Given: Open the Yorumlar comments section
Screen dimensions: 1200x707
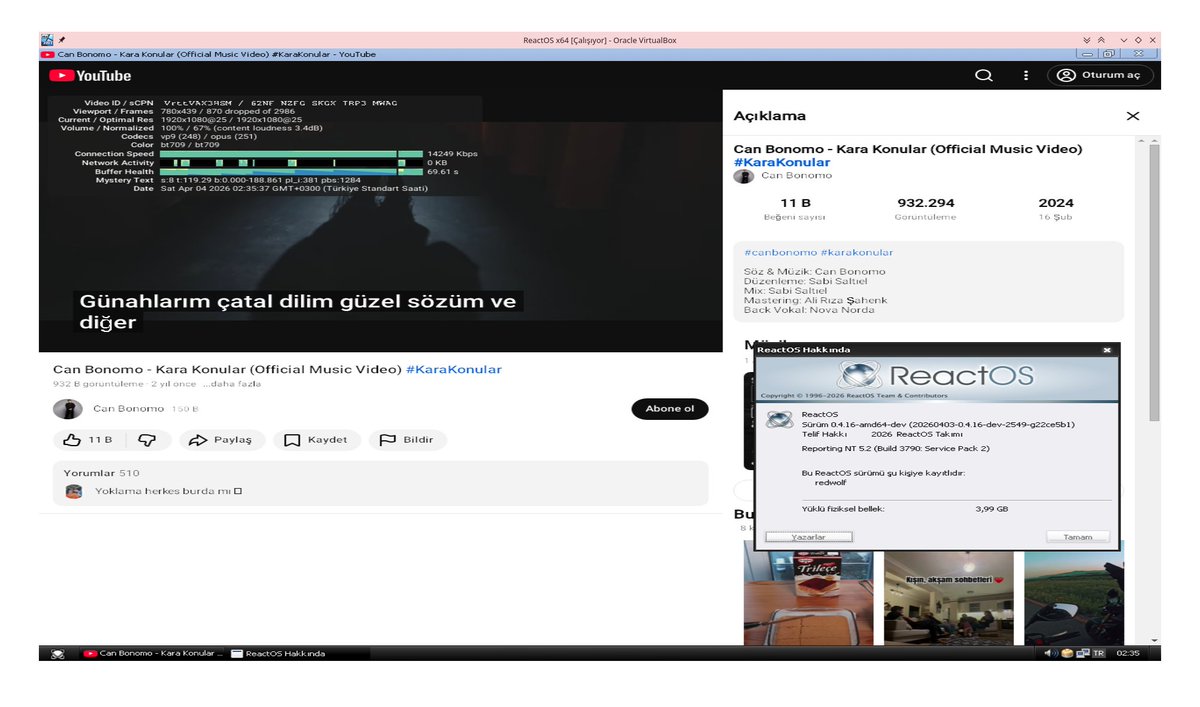Looking at the screenshot, I should click(380, 482).
